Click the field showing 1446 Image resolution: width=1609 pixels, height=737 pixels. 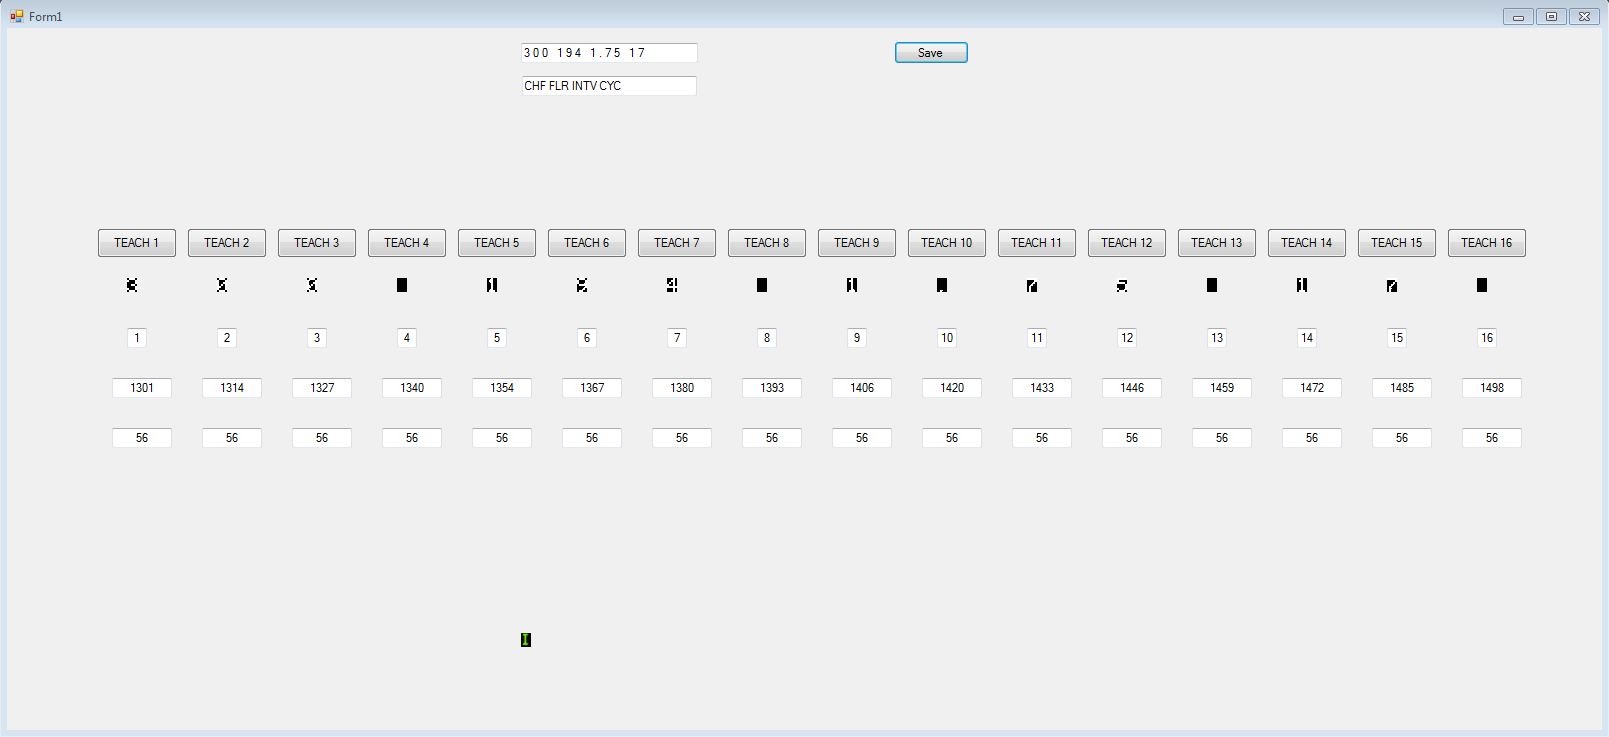point(1132,388)
